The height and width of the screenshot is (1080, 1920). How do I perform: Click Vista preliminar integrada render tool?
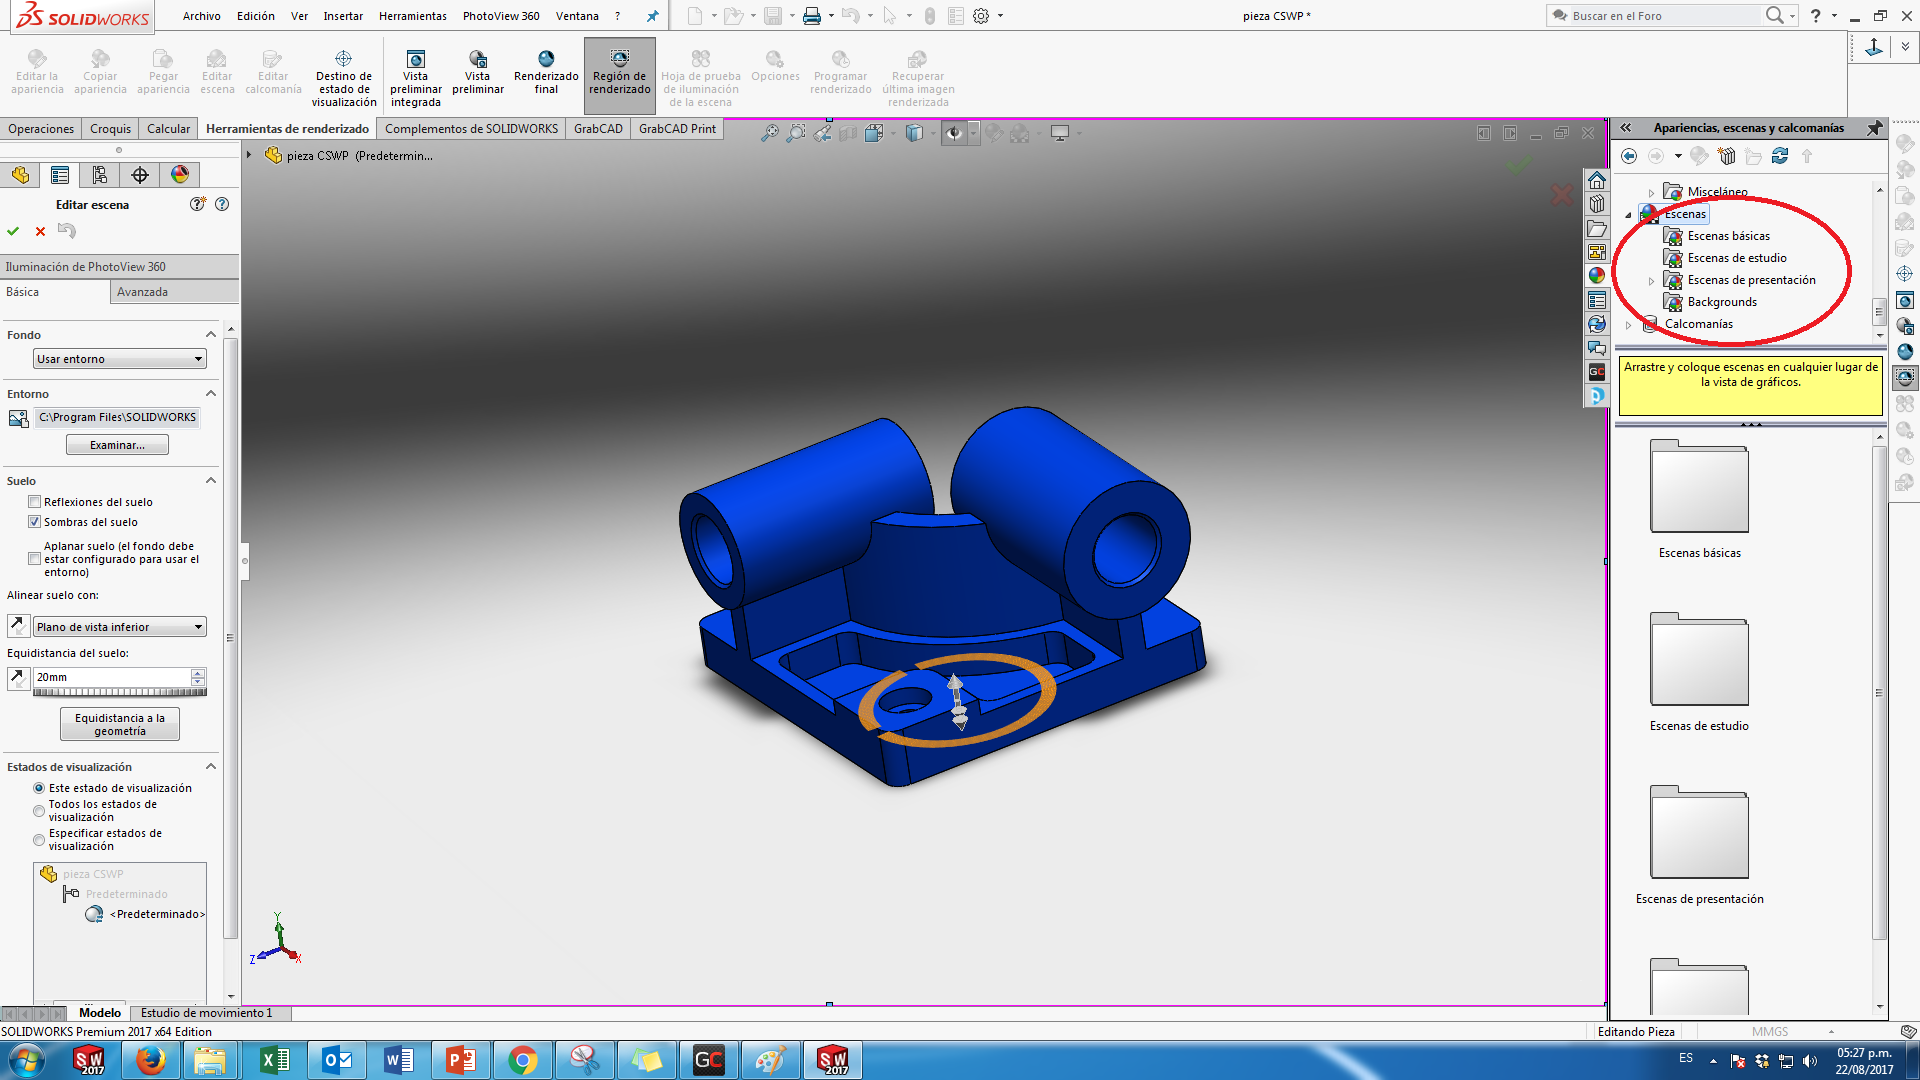[x=416, y=76]
